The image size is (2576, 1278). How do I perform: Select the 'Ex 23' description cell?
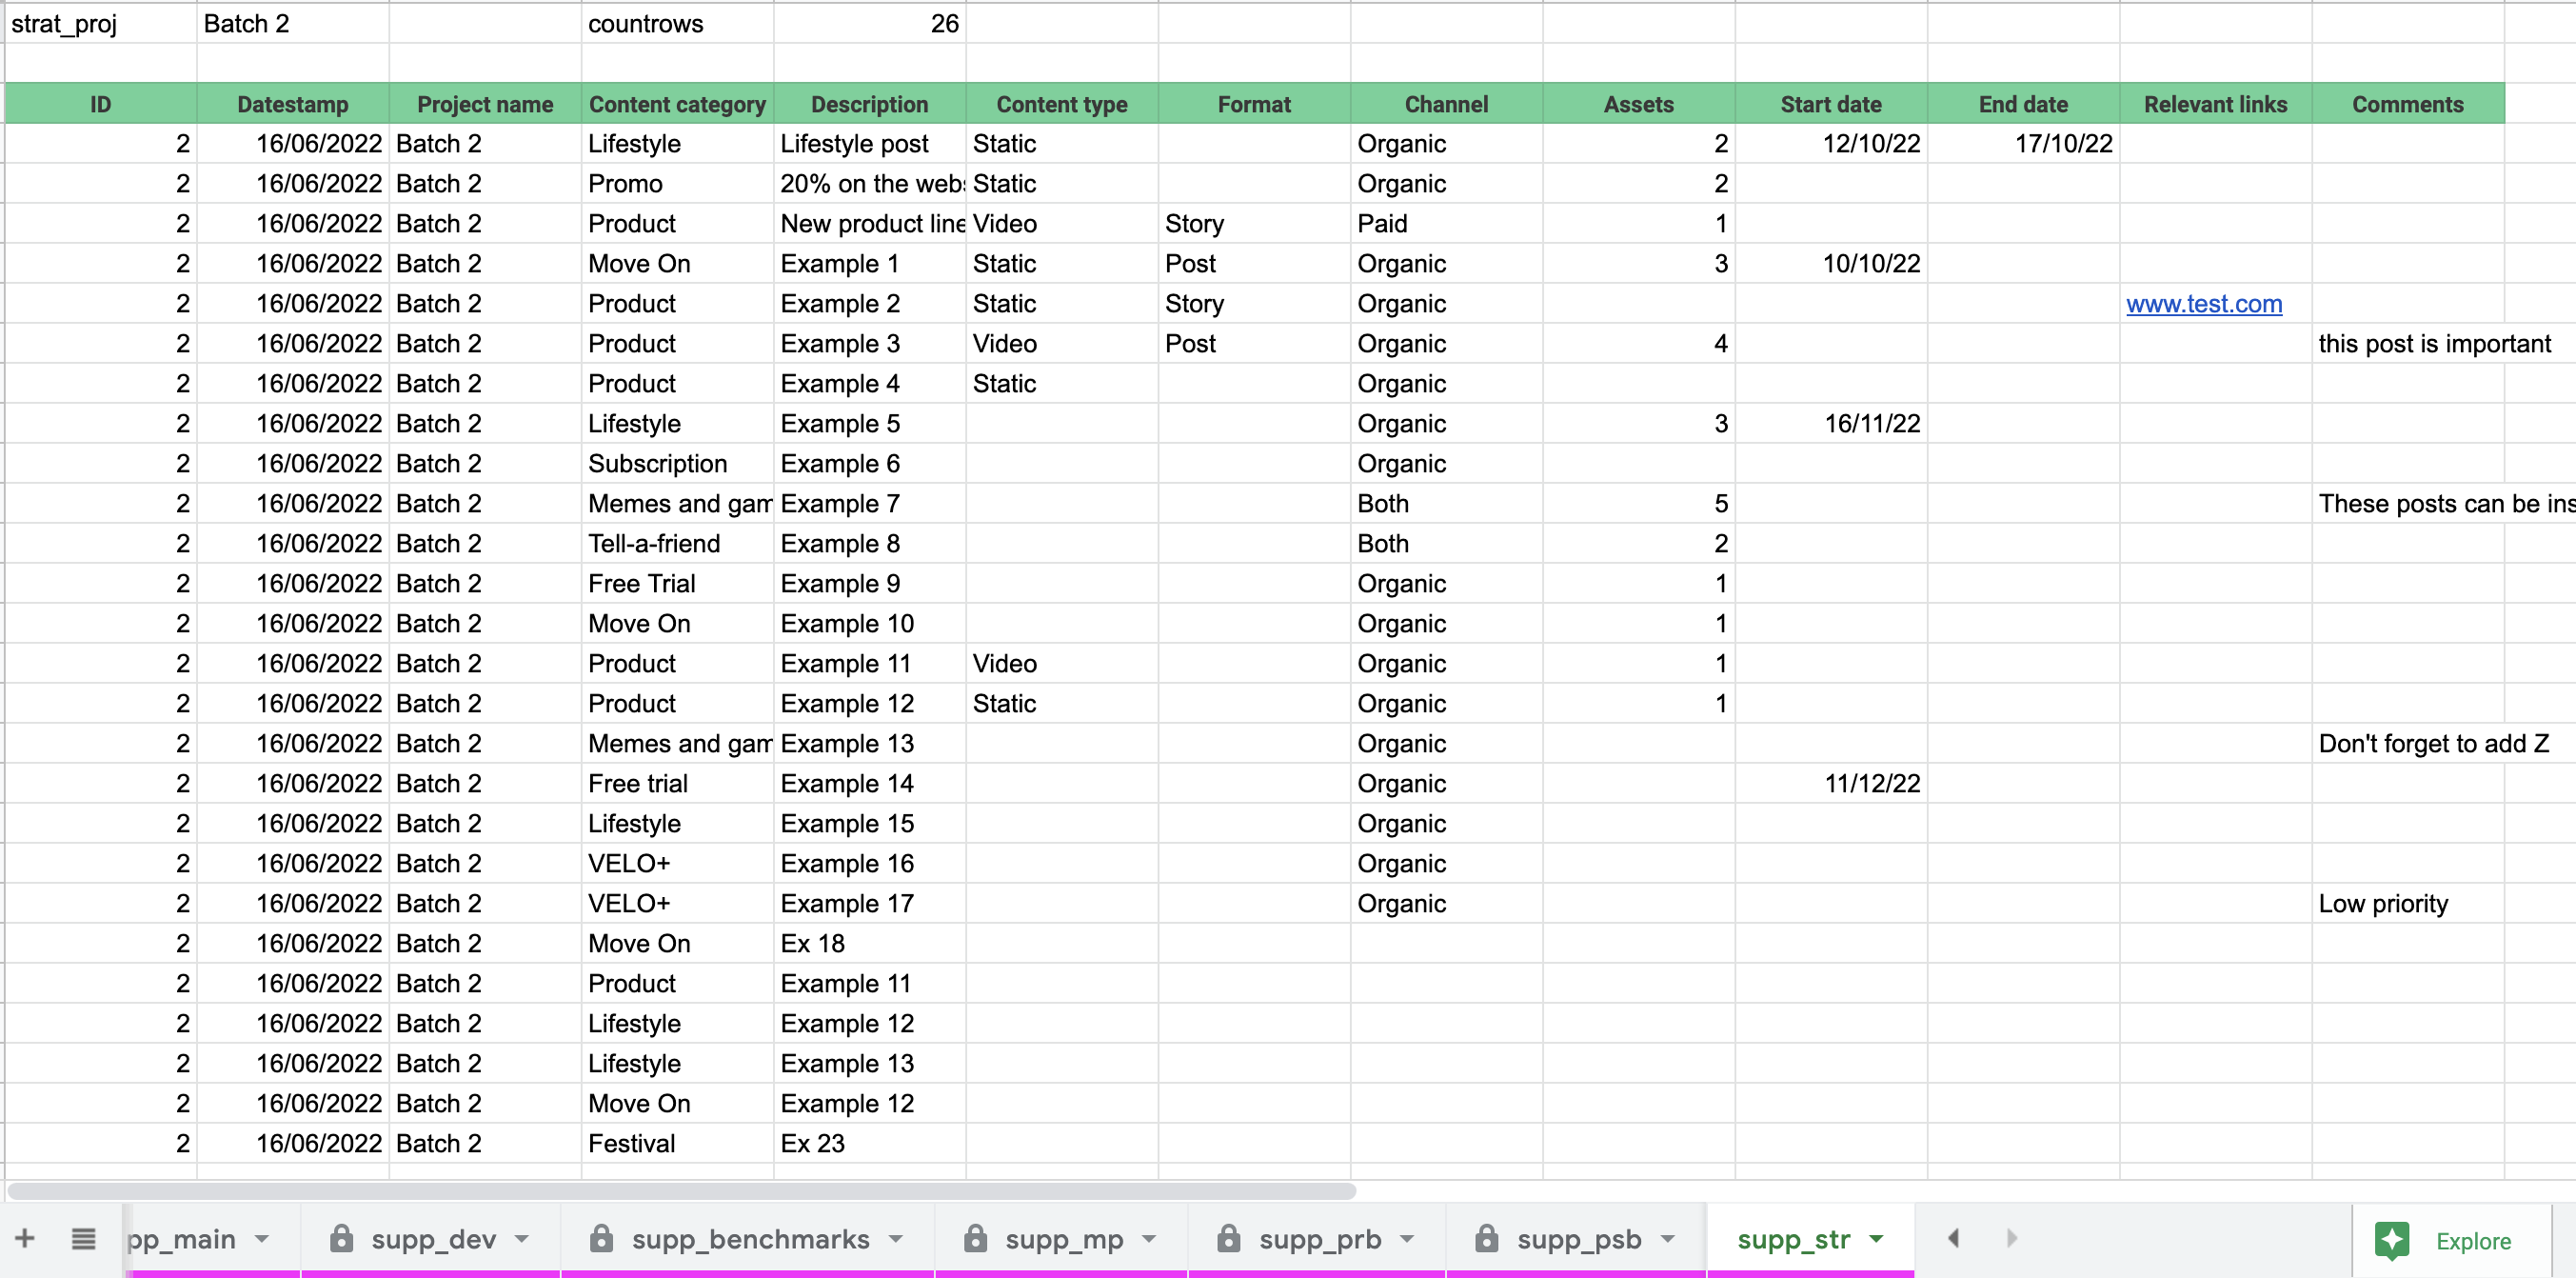coord(870,1144)
